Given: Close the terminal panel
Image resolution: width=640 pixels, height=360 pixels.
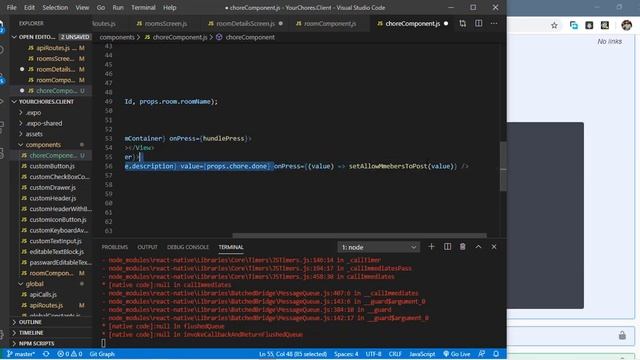Looking at the screenshot, I should 494,247.
